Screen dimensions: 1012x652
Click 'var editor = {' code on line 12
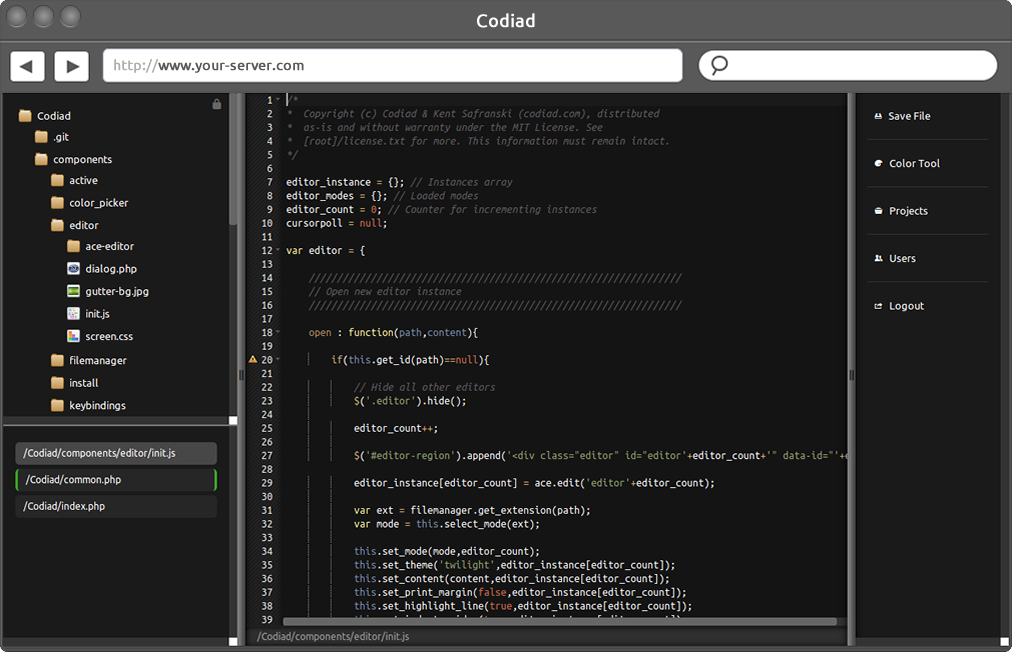pyautogui.click(x=325, y=250)
